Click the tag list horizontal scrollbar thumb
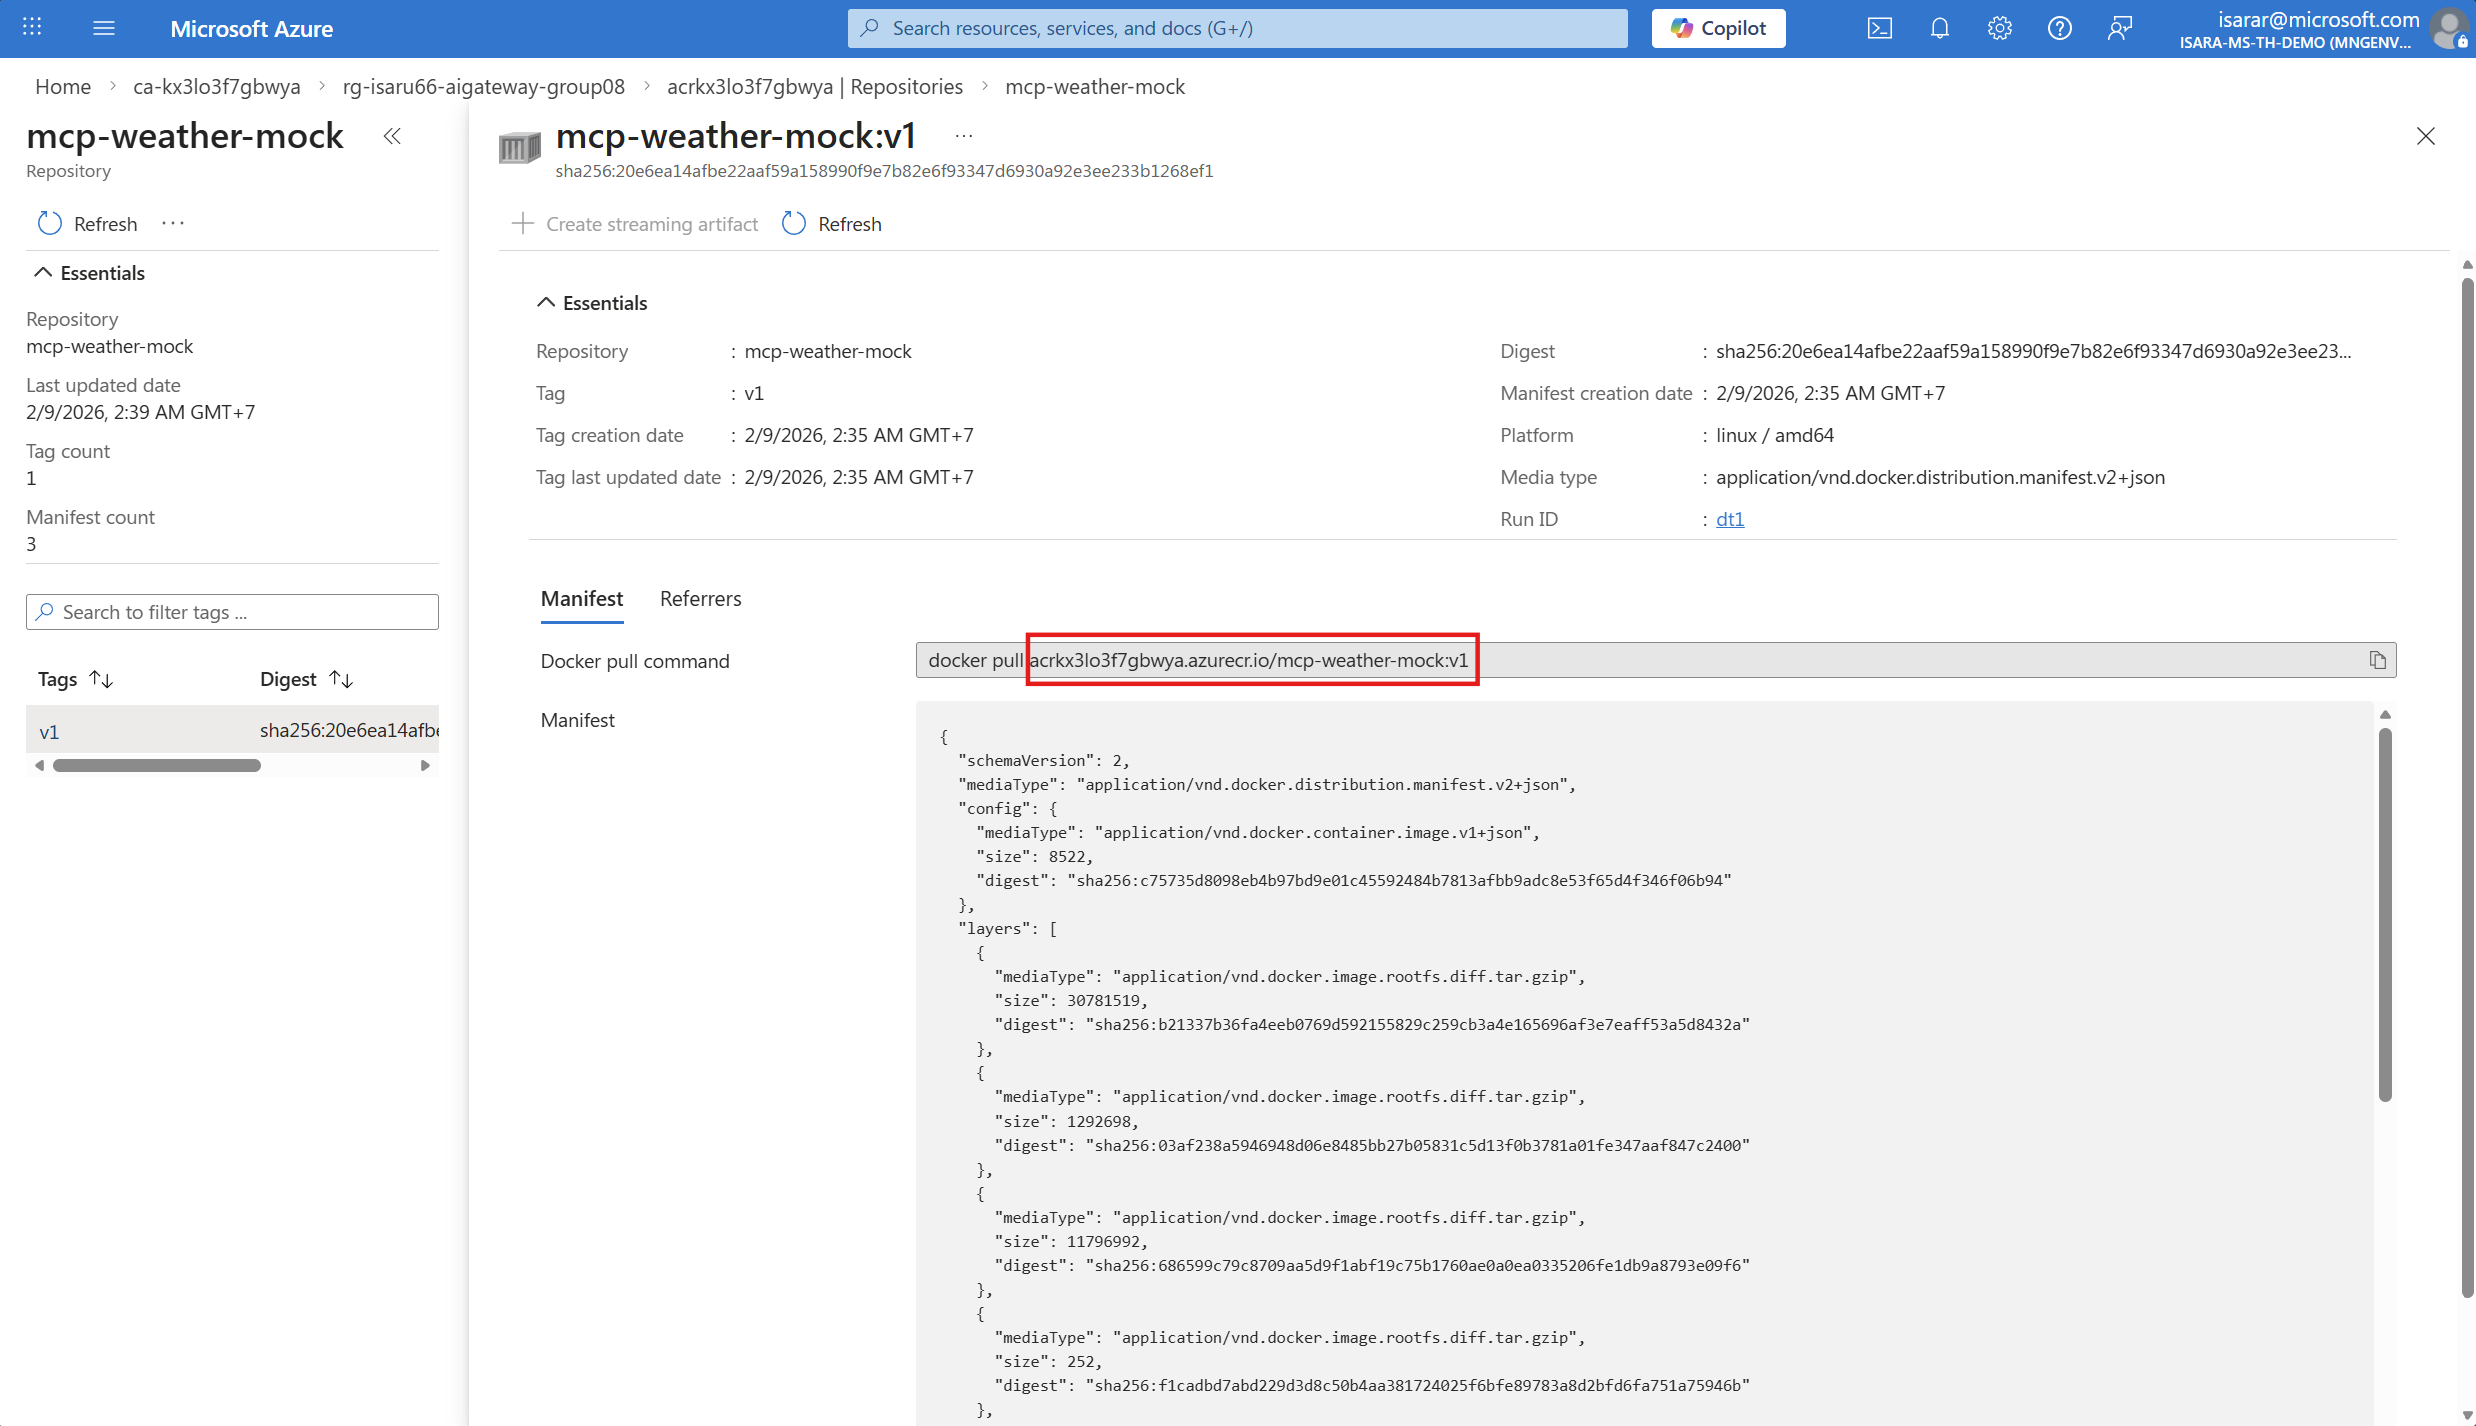This screenshot has height=1426, width=2476. click(157, 766)
